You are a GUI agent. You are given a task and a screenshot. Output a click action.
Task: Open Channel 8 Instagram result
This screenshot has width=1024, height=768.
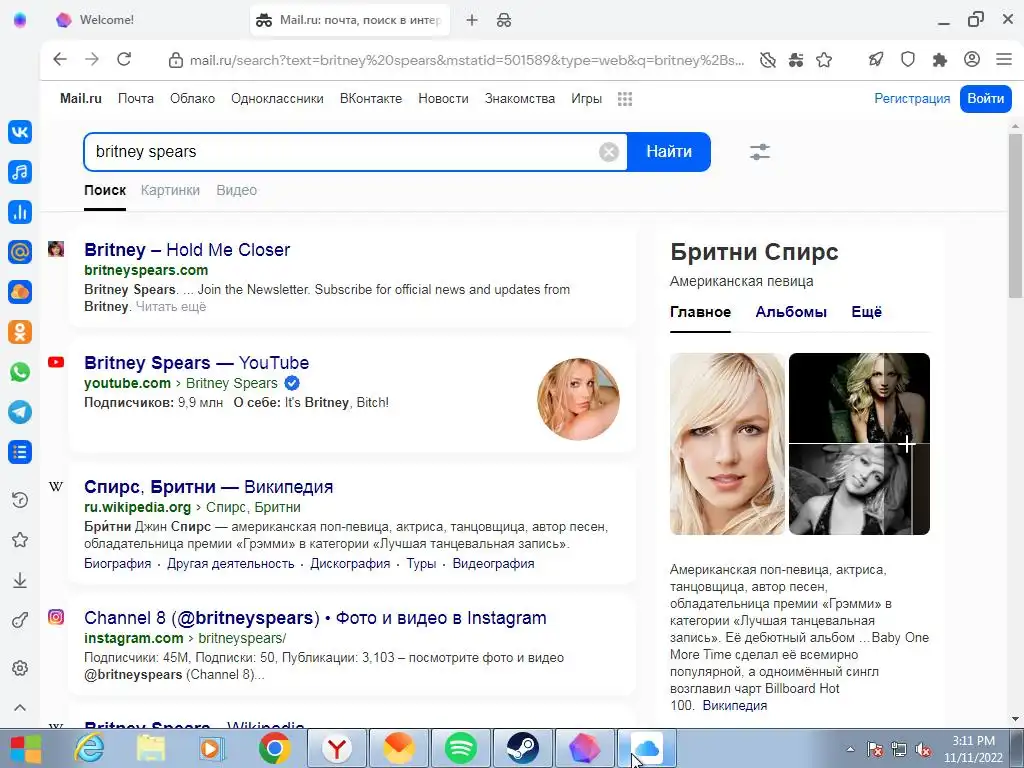[x=315, y=618]
